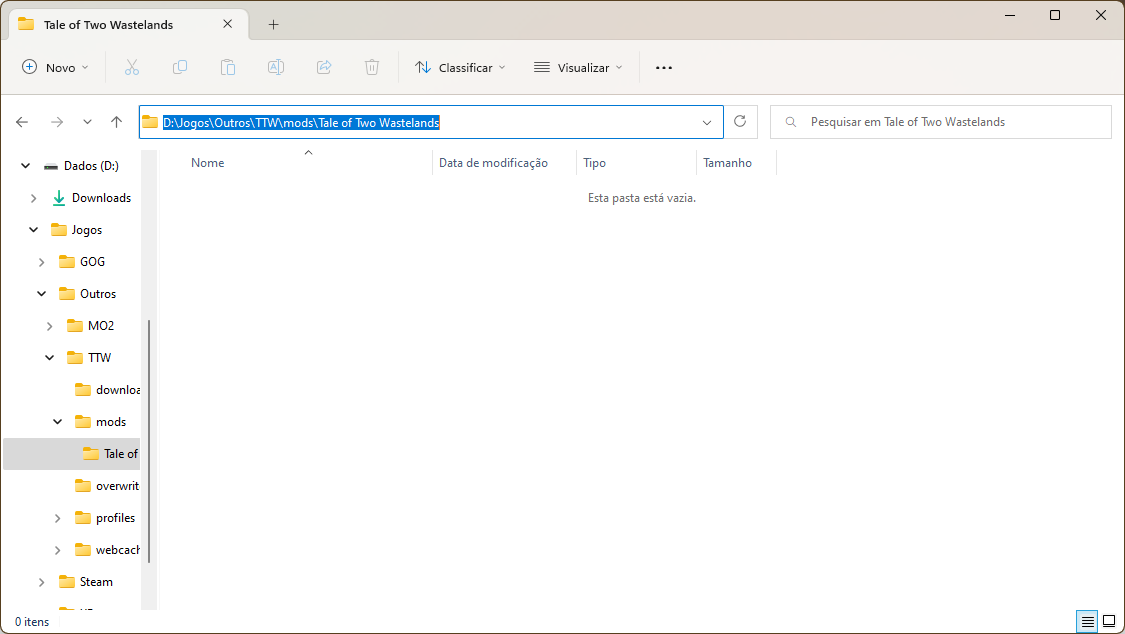Go back with the back arrow
The height and width of the screenshot is (634, 1125).
point(22,122)
